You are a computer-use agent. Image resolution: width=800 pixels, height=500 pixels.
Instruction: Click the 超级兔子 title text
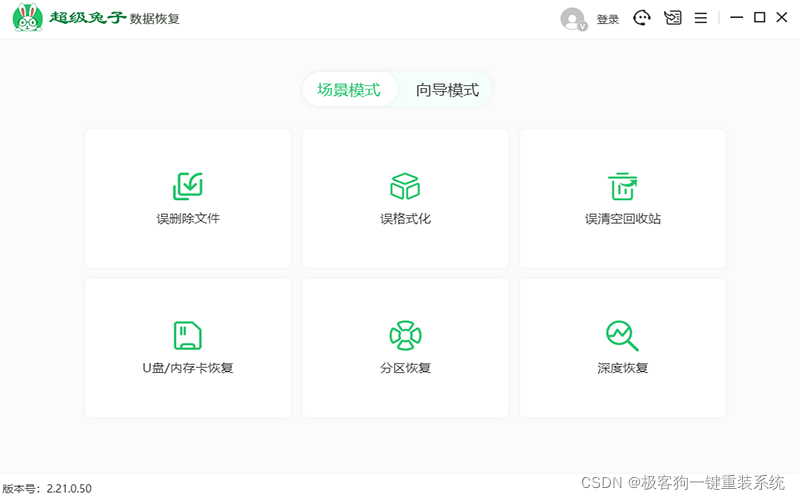click(x=88, y=18)
